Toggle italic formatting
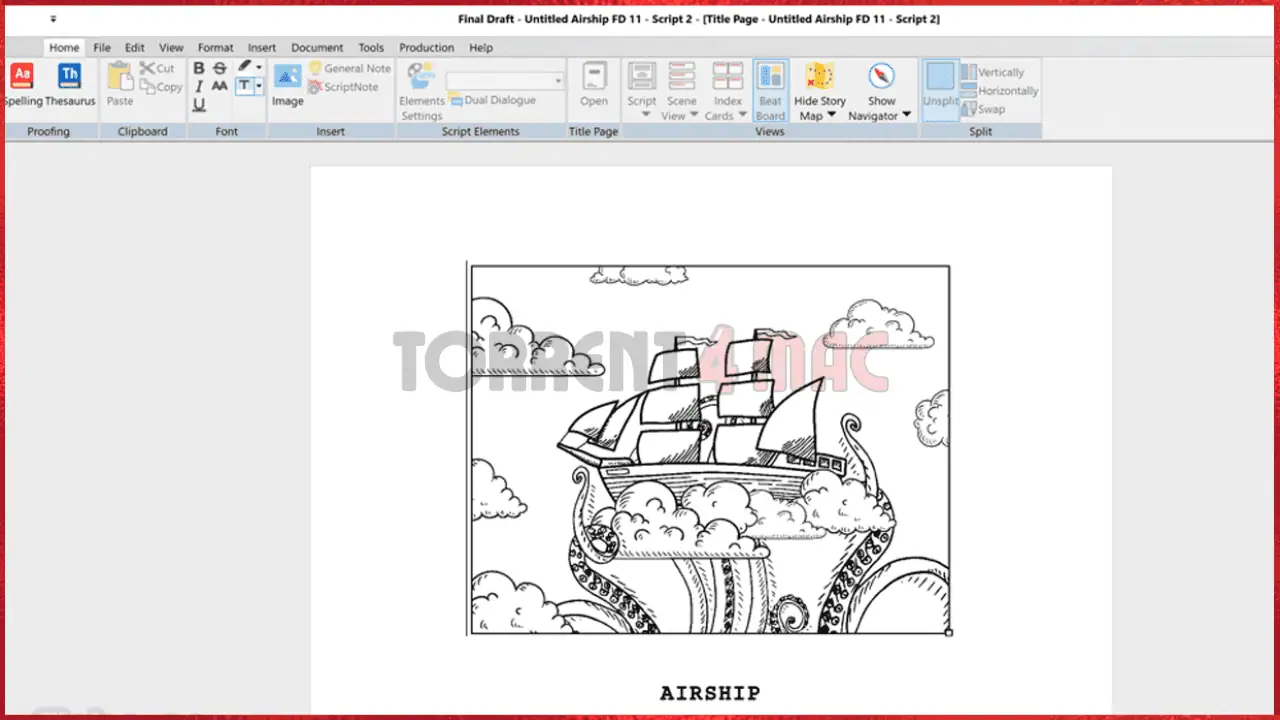1280x720 pixels. pyautogui.click(x=199, y=85)
